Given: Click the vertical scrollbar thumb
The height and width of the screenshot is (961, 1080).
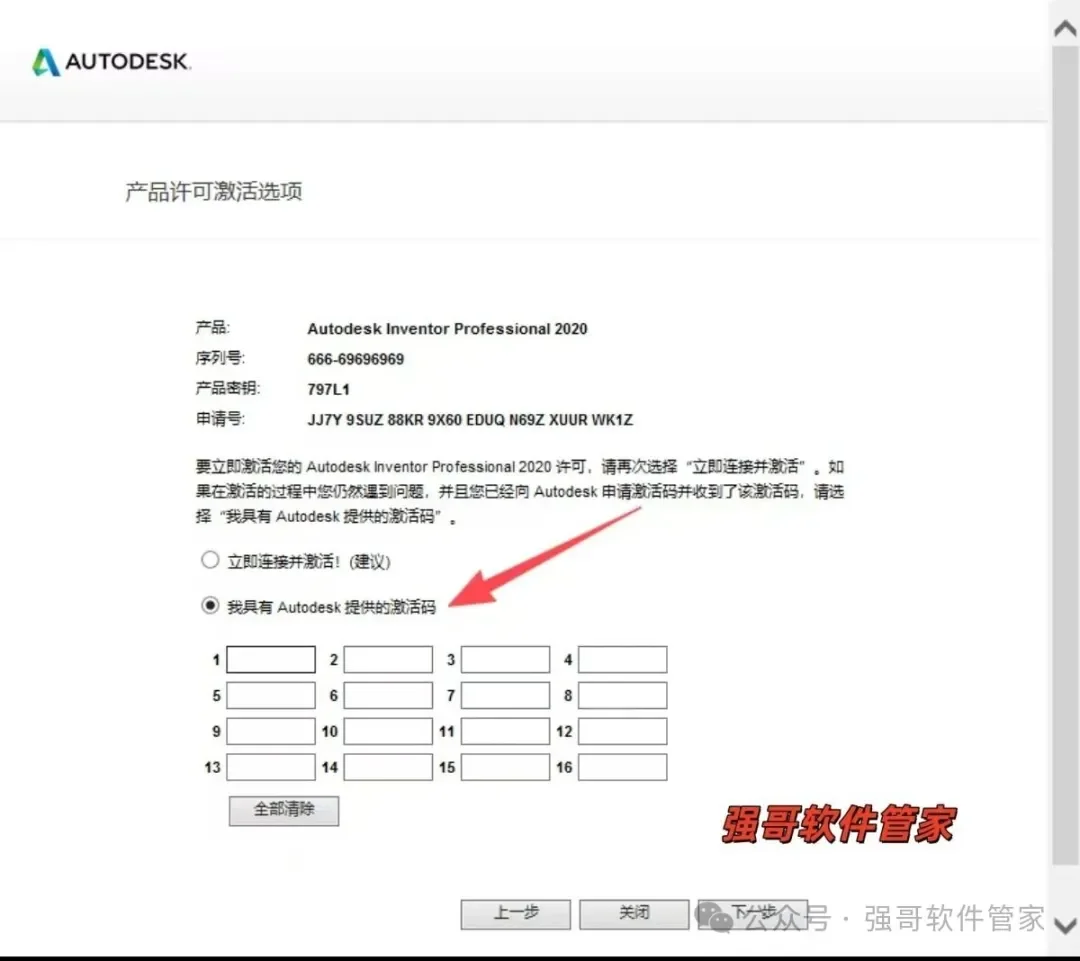Looking at the screenshot, I should (1066, 455).
